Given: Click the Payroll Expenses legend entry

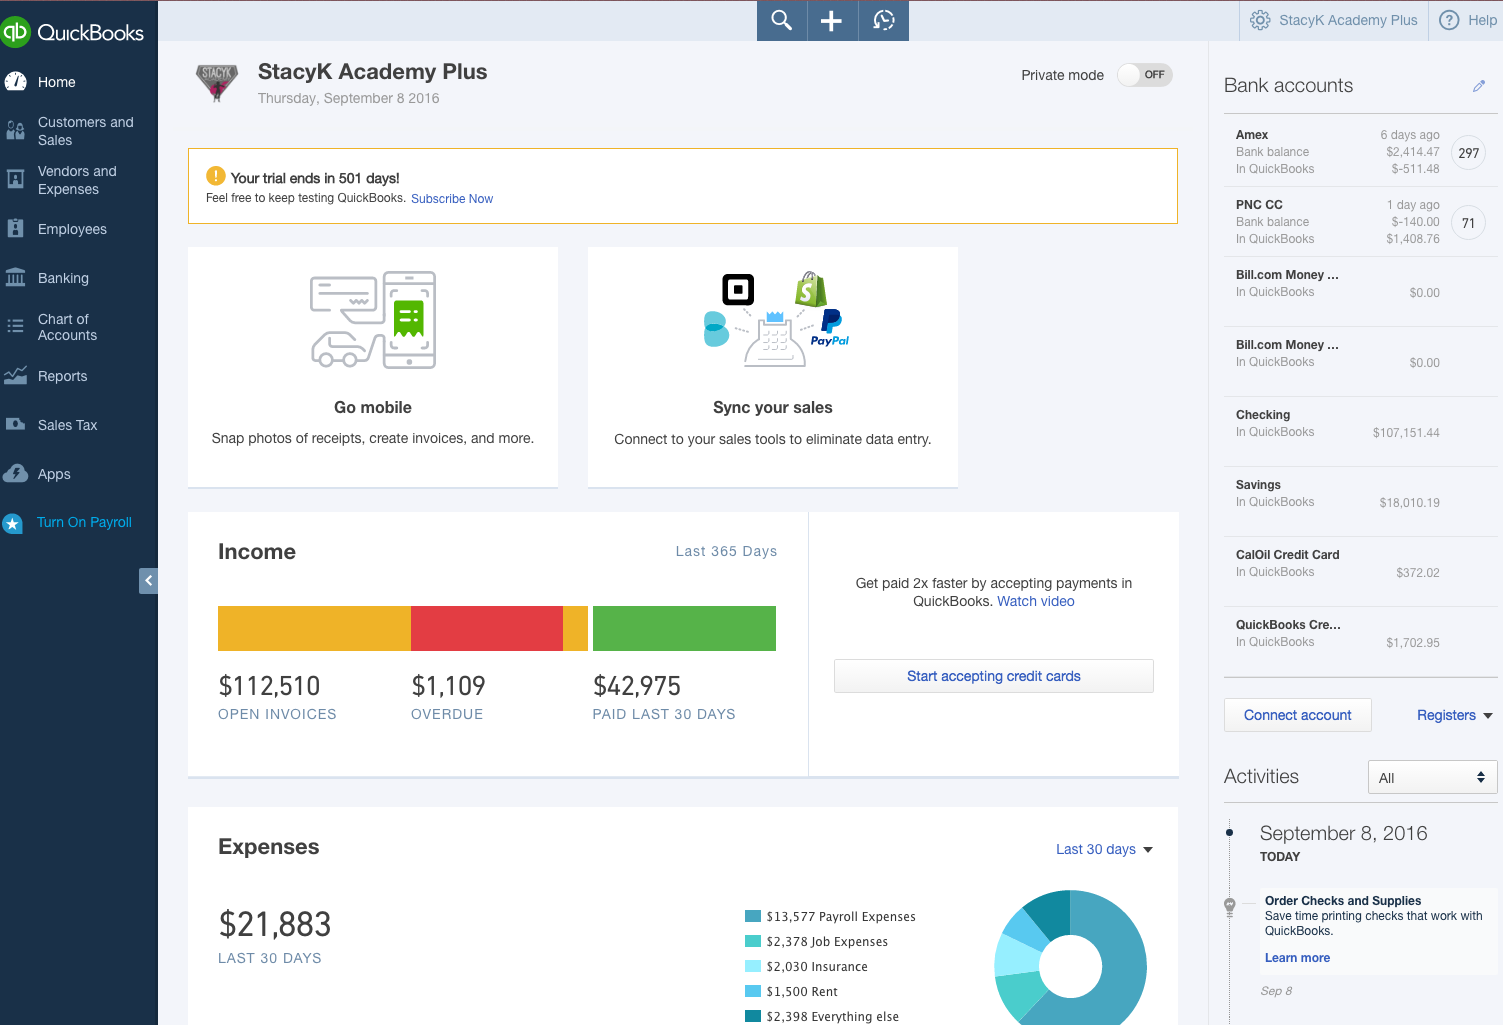Looking at the screenshot, I should point(830,916).
